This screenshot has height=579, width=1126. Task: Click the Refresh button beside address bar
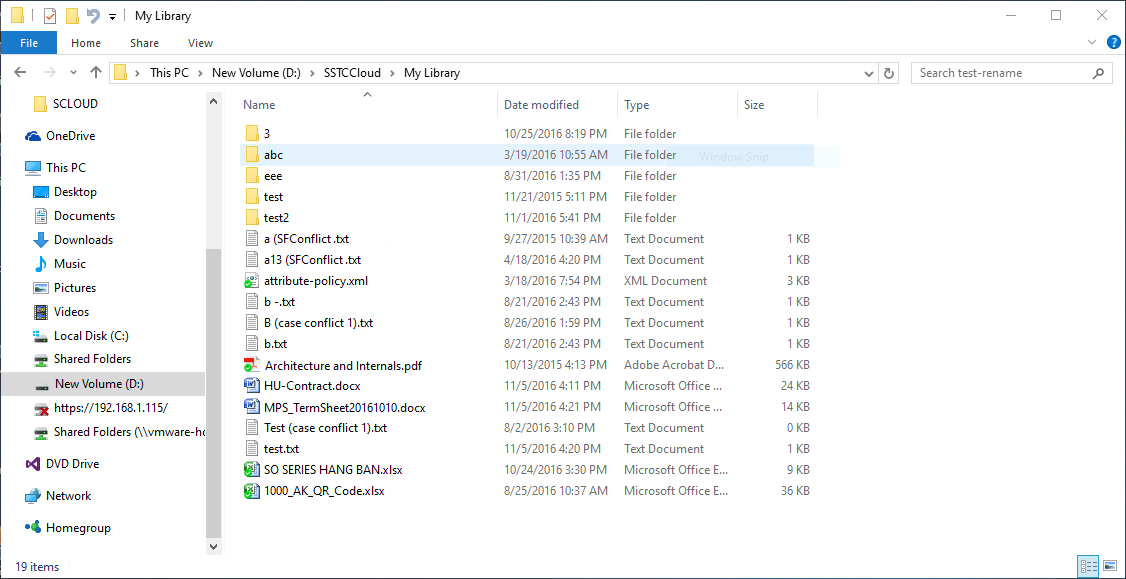[890, 73]
